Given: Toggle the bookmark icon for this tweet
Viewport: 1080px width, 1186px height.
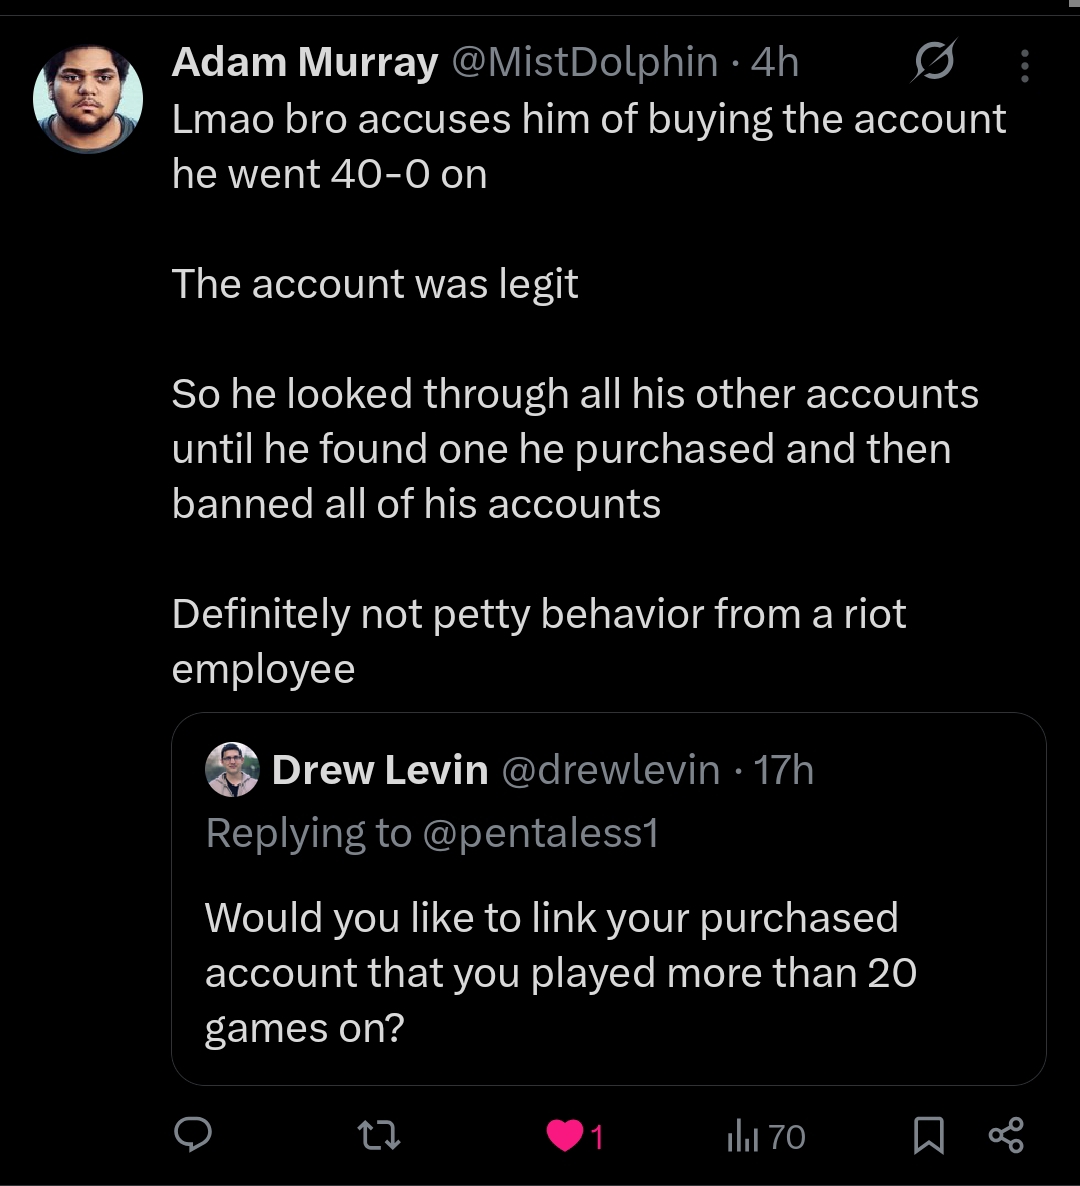Looking at the screenshot, I should tap(929, 1135).
